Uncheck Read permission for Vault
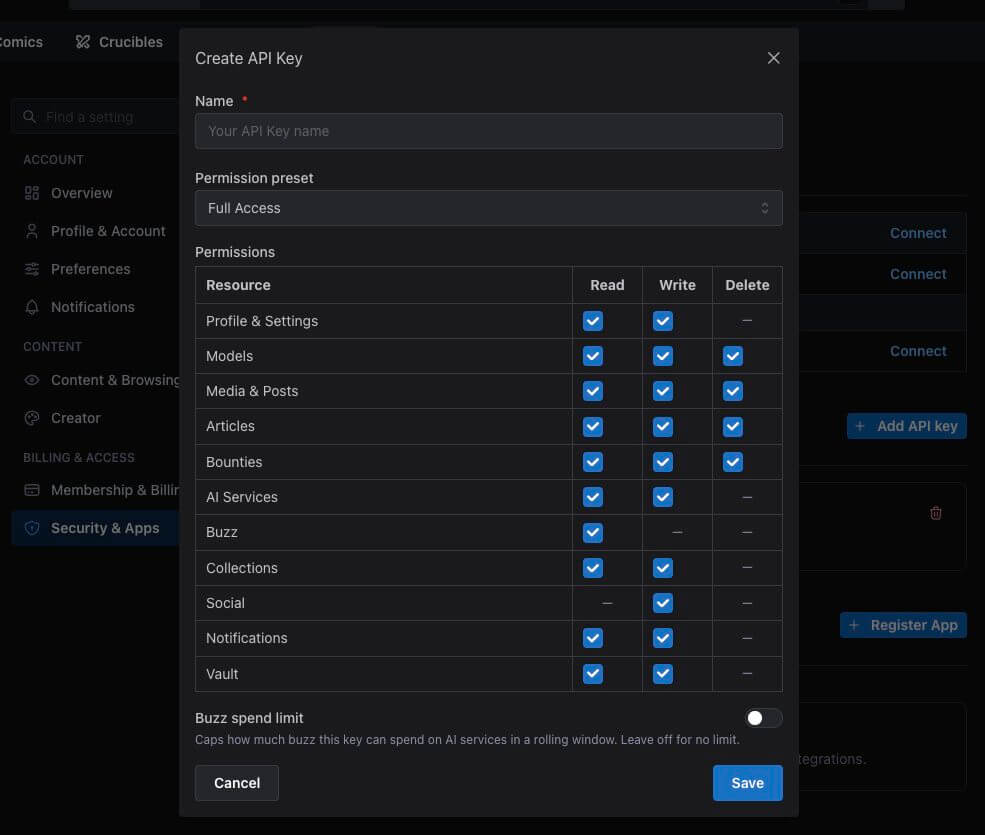985x835 pixels. click(x=592, y=674)
